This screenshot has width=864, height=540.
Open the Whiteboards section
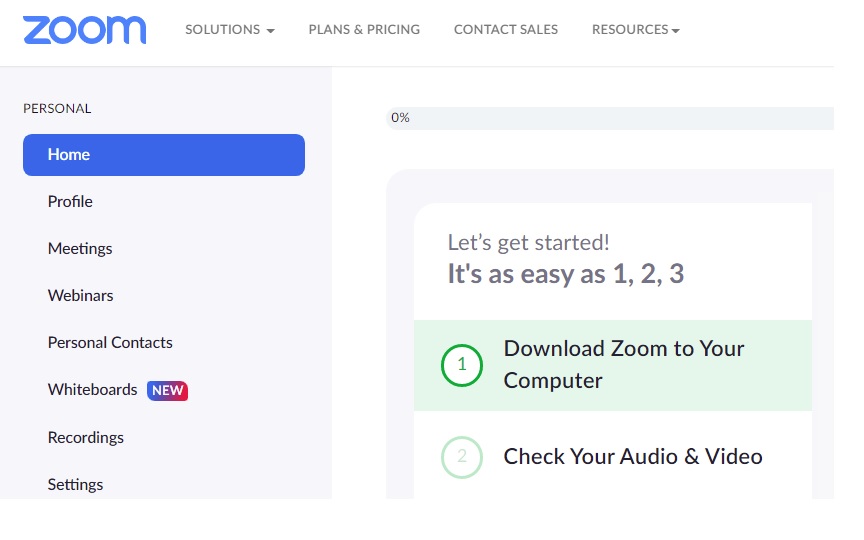tap(93, 390)
